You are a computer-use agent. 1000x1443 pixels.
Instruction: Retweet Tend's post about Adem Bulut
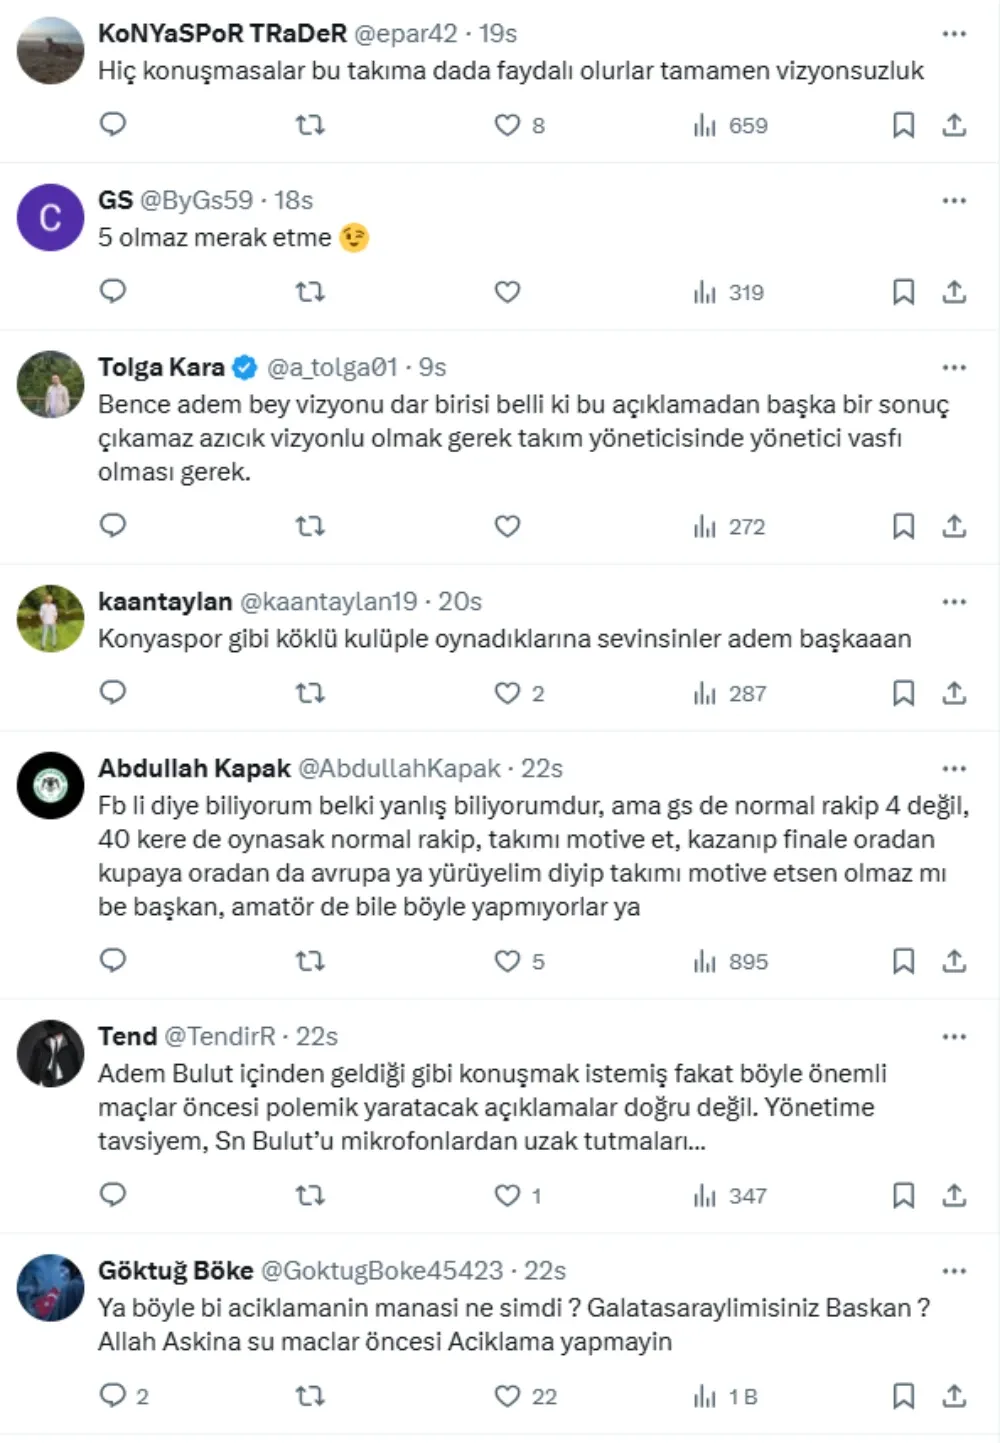pos(310,1195)
